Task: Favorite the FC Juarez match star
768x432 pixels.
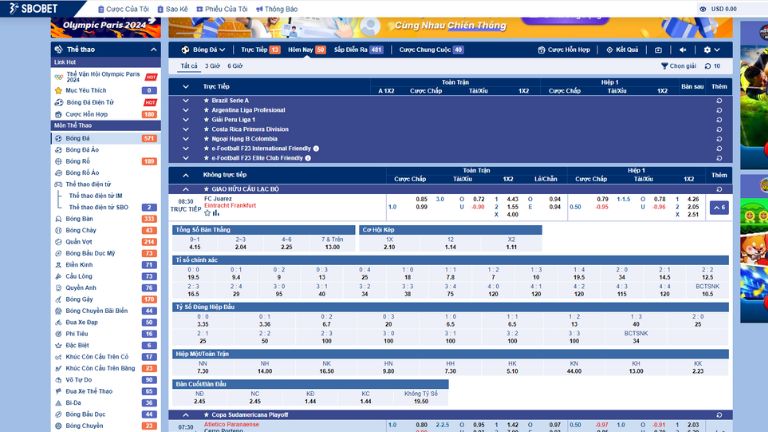Action: point(207,213)
